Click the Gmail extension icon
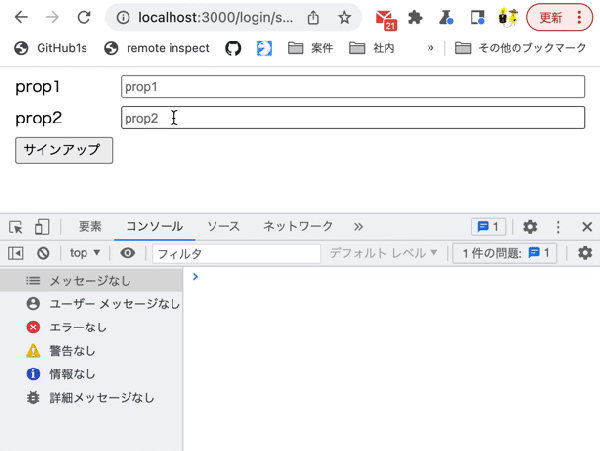This screenshot has height=451, width=600. tap(385, 18)
